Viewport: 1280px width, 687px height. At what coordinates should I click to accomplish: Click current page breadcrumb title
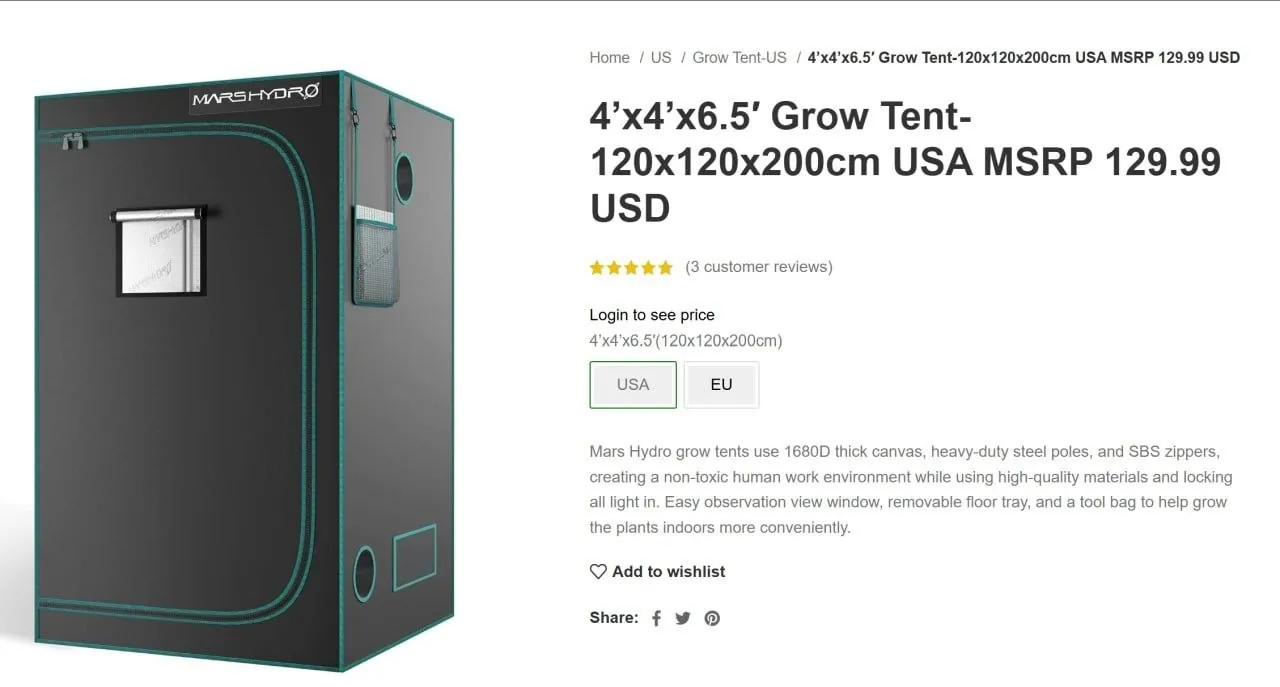click(x=1024, y=58)
